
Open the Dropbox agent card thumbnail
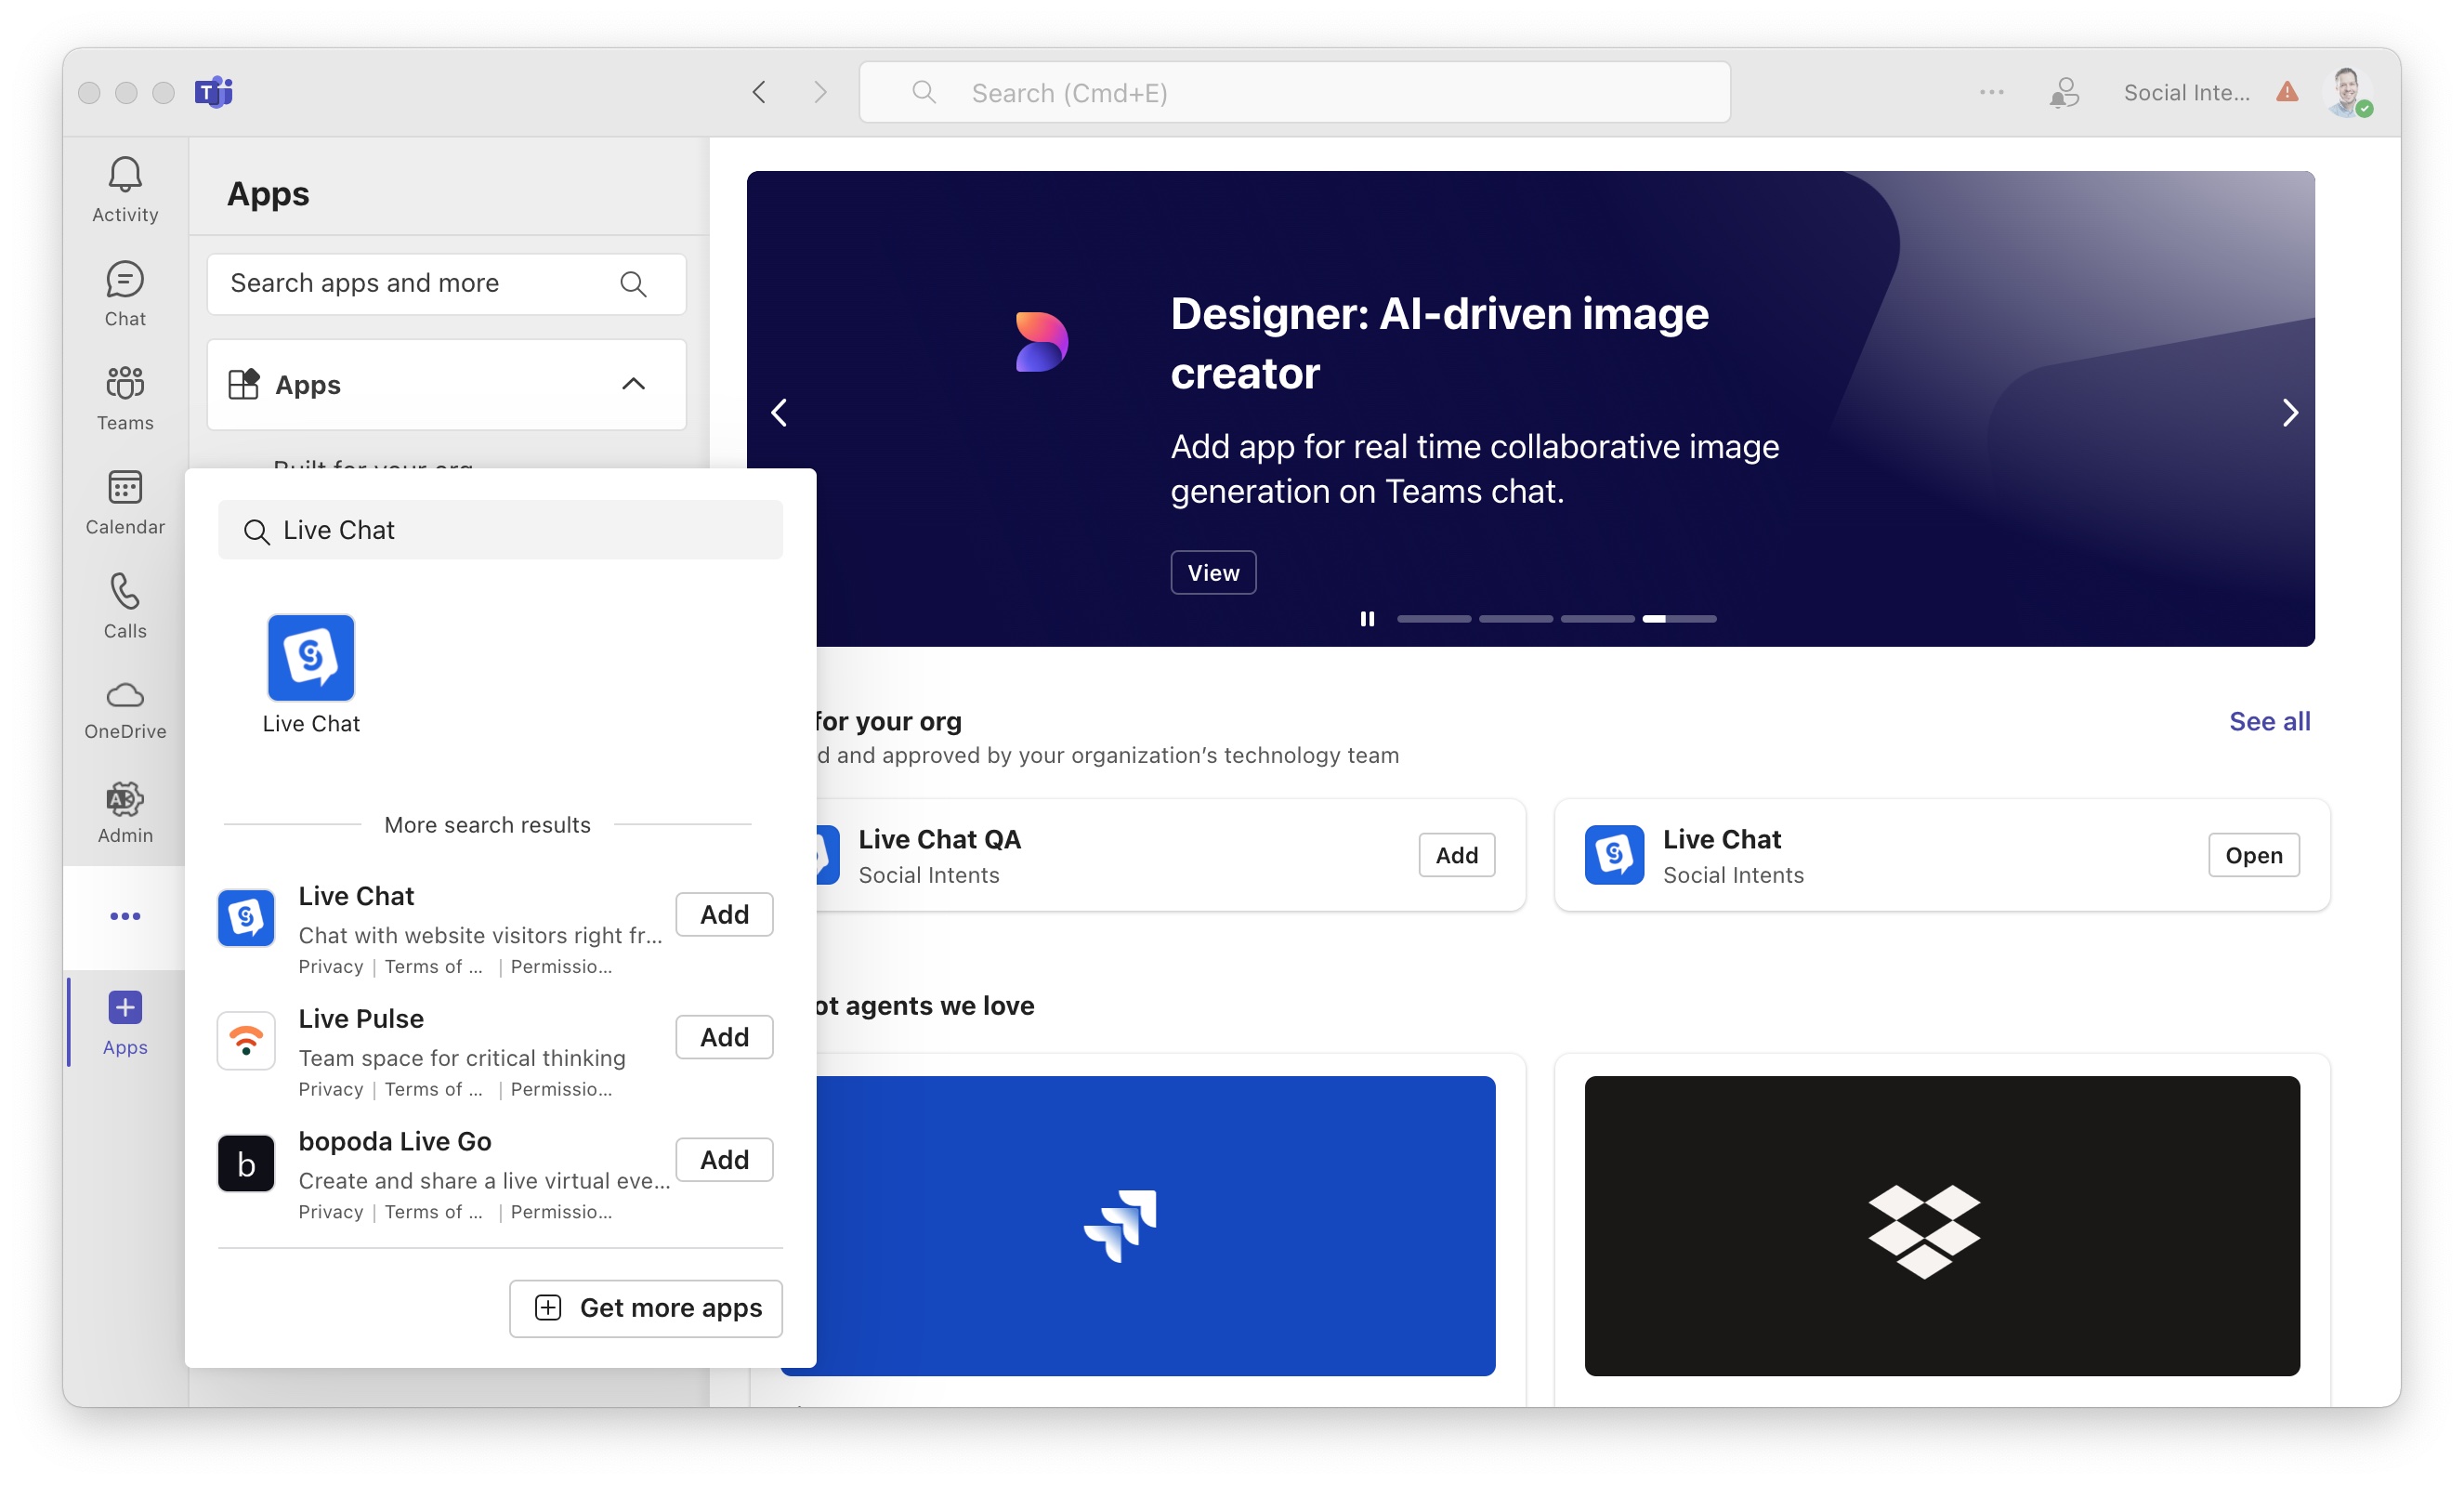tap(1942, 1226)
